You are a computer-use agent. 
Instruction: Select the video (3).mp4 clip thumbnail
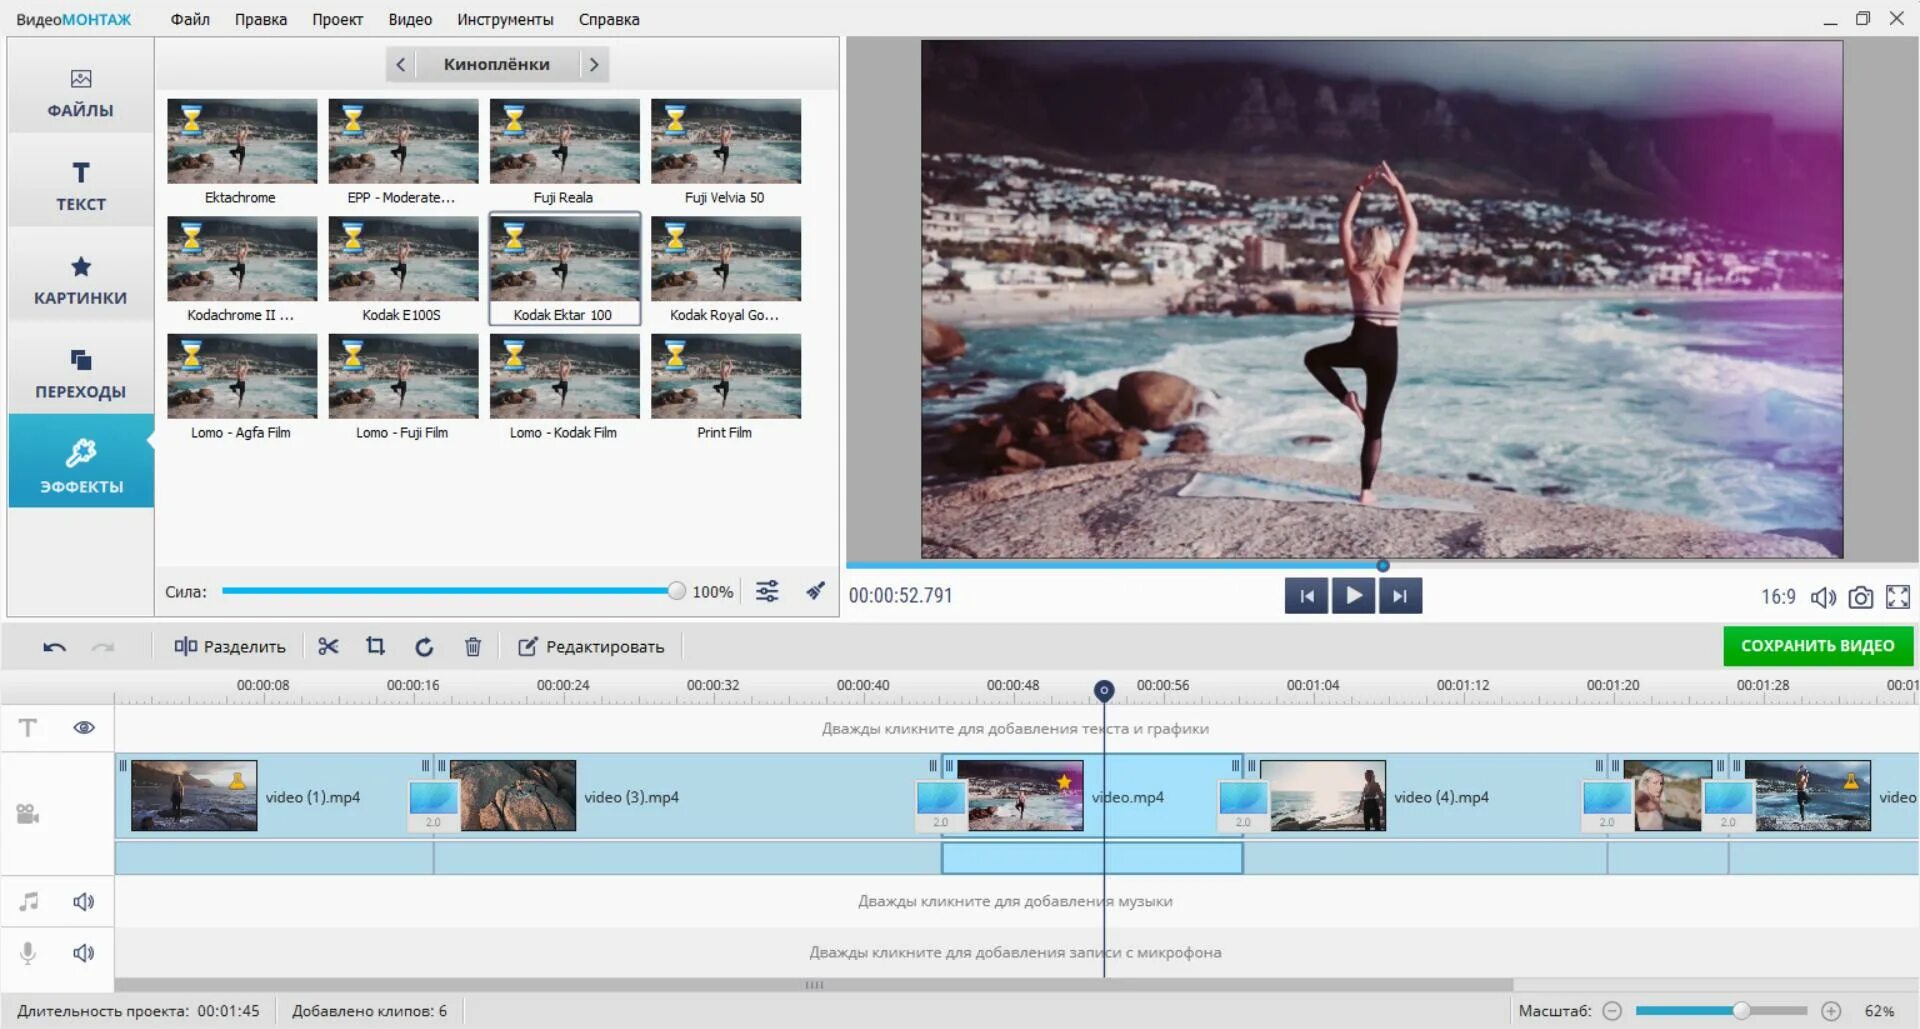pyautogui.click(x=513, y=796)
